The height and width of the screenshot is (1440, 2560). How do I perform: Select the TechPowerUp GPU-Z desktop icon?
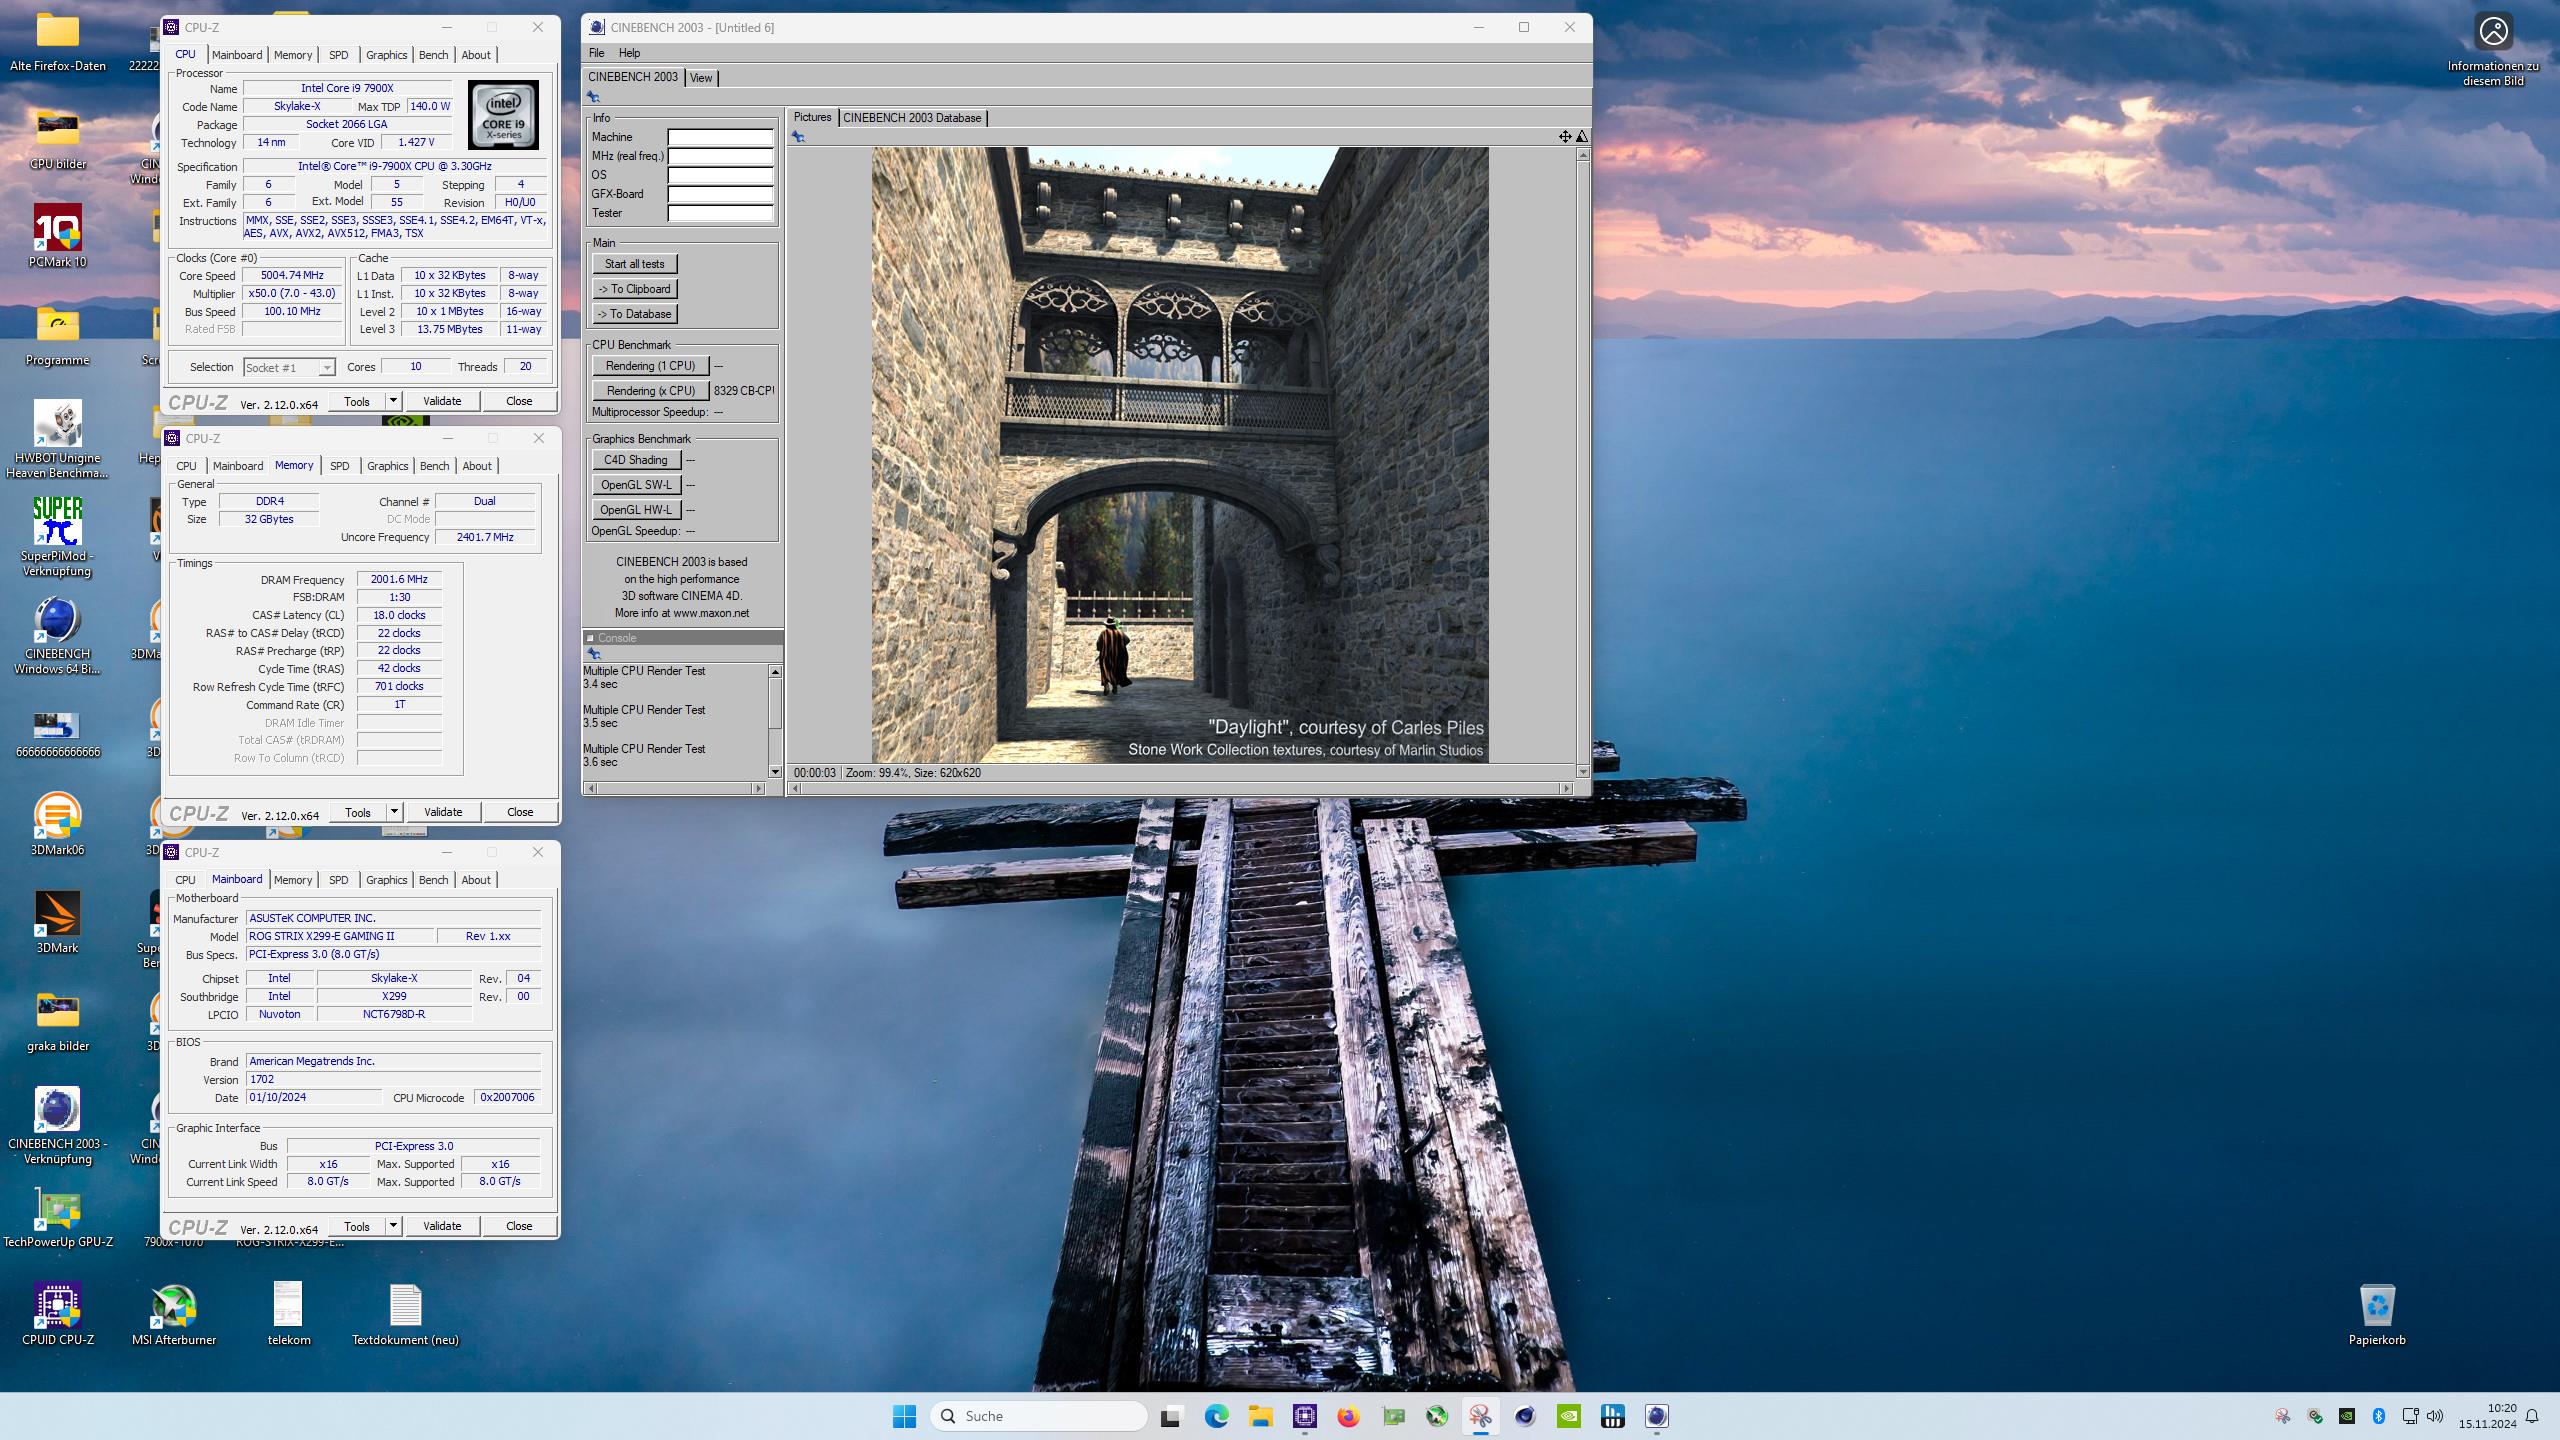pos(58,1218)
